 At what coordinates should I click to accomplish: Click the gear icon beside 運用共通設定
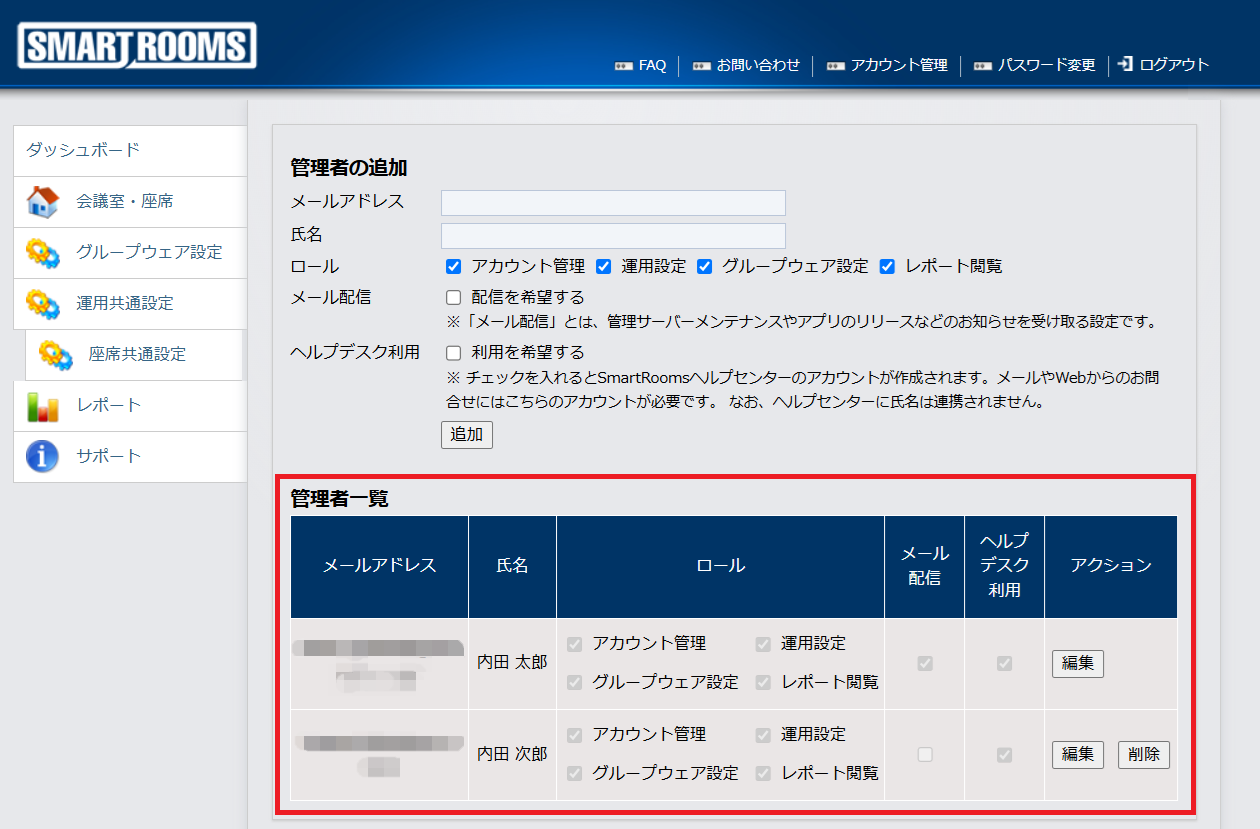pos(42,303)
